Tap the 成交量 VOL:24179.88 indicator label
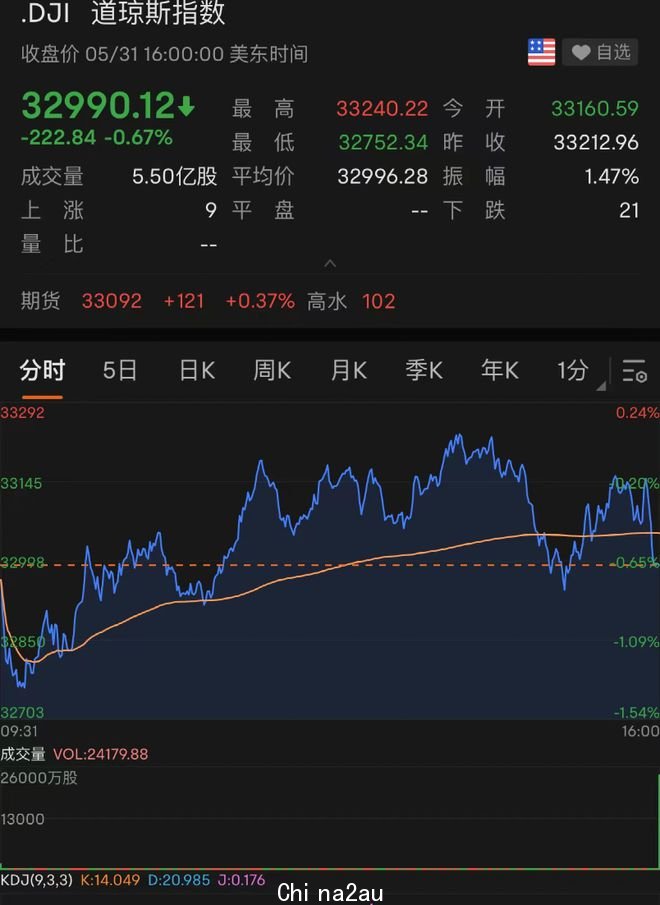 click(x=74, y=754)
